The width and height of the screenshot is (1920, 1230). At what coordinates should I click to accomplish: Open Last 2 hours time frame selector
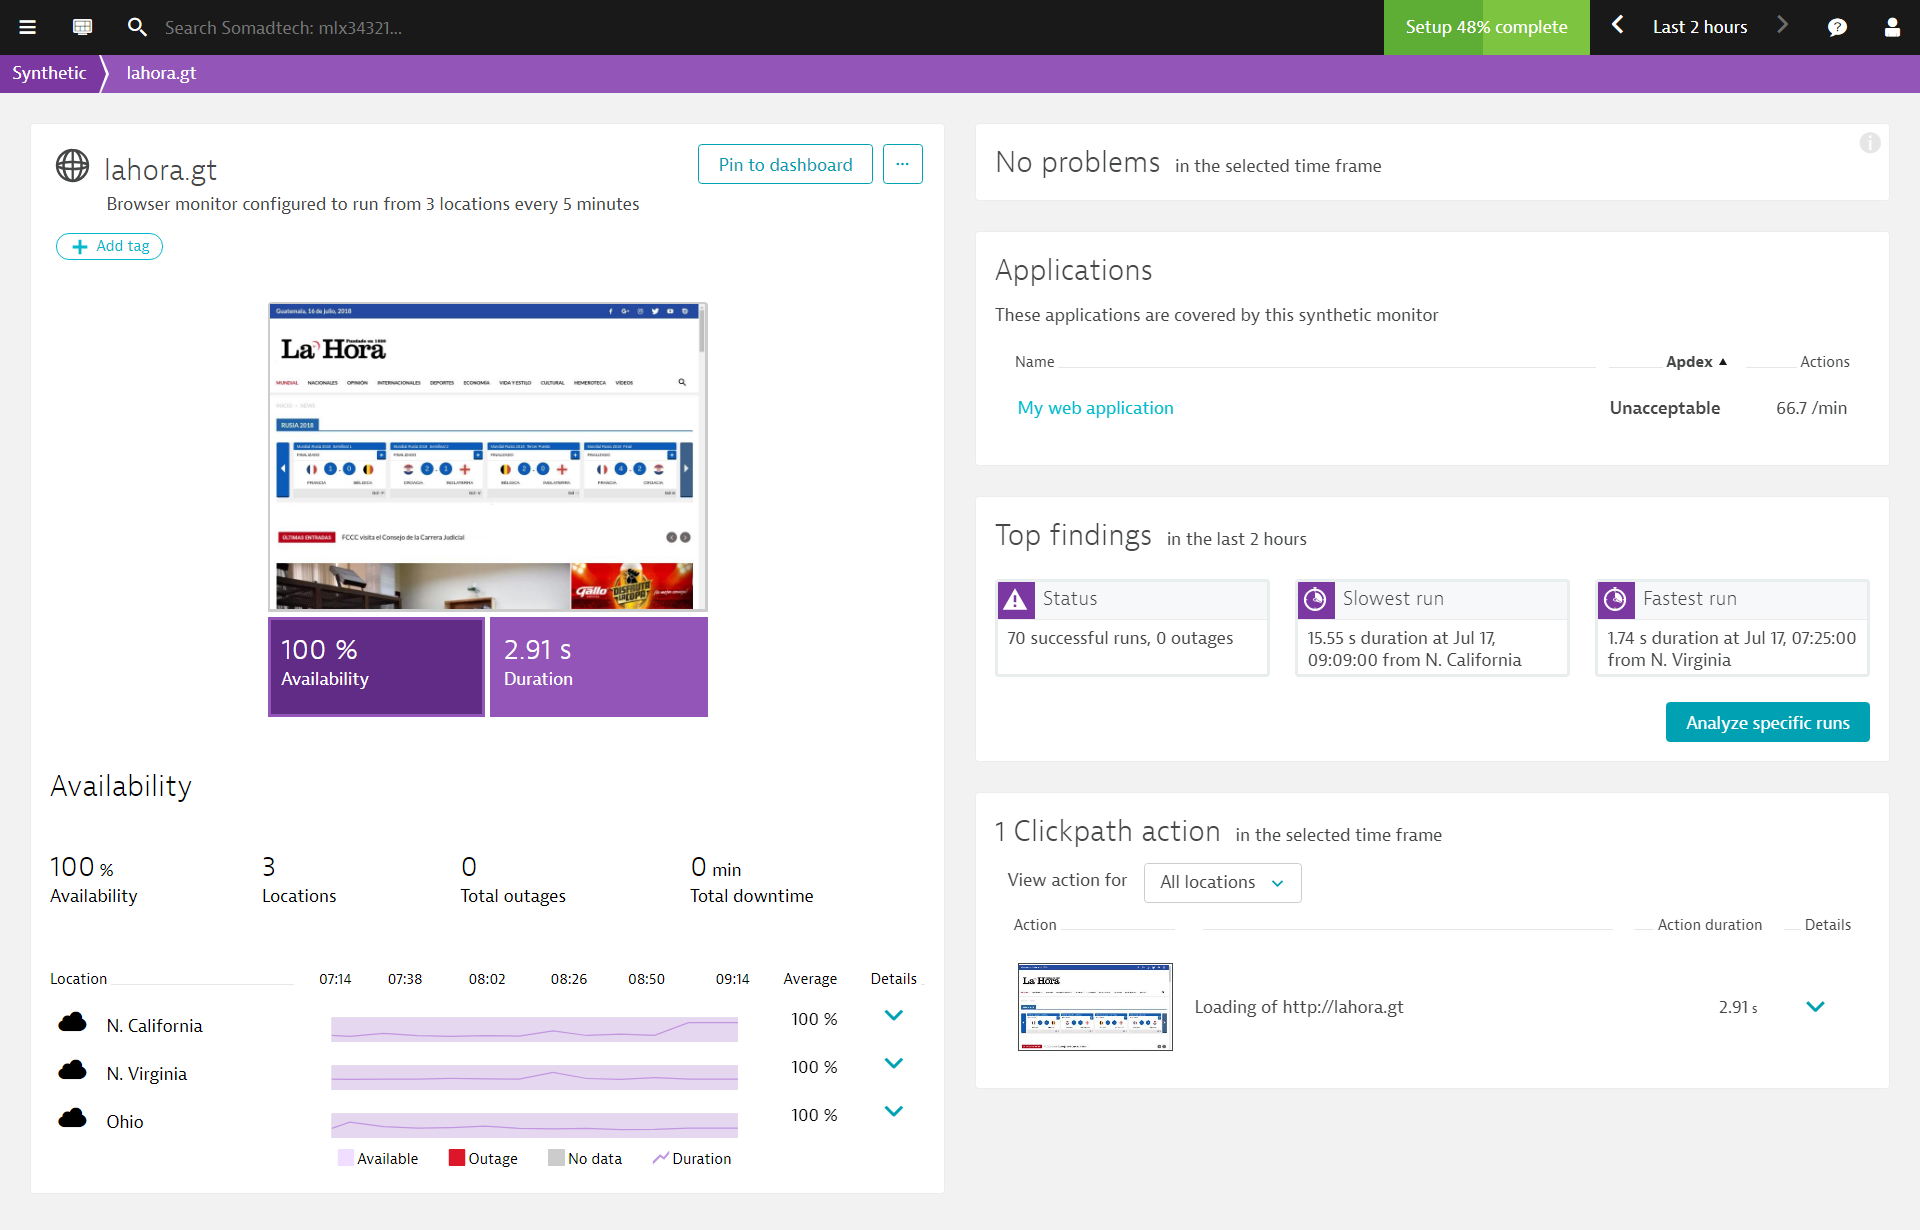click(x=1699, y=27)
